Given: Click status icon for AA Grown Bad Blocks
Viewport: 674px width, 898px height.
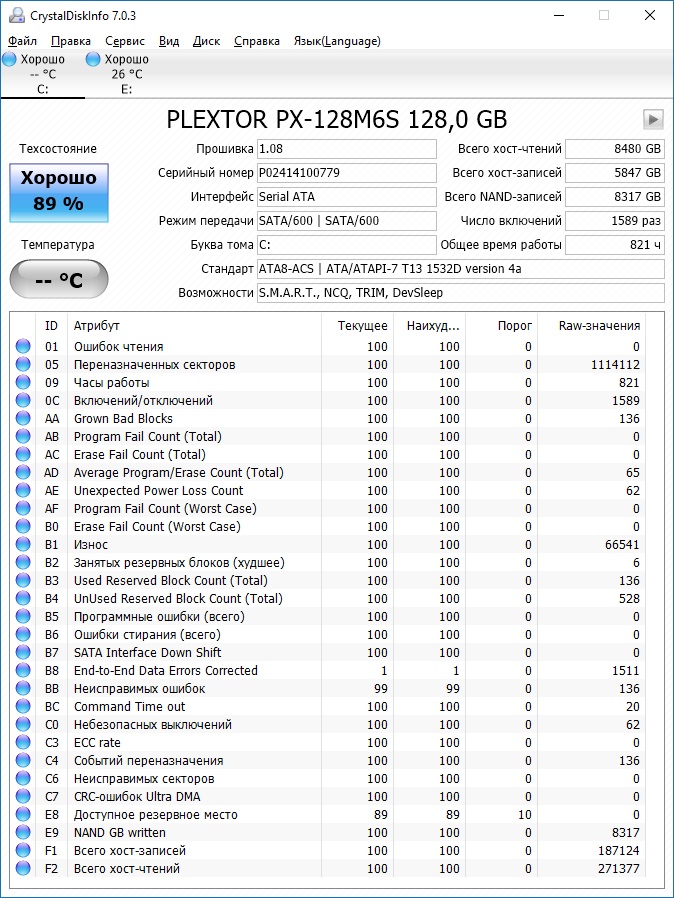Looking at the screenshot, I should coord(23,418).
